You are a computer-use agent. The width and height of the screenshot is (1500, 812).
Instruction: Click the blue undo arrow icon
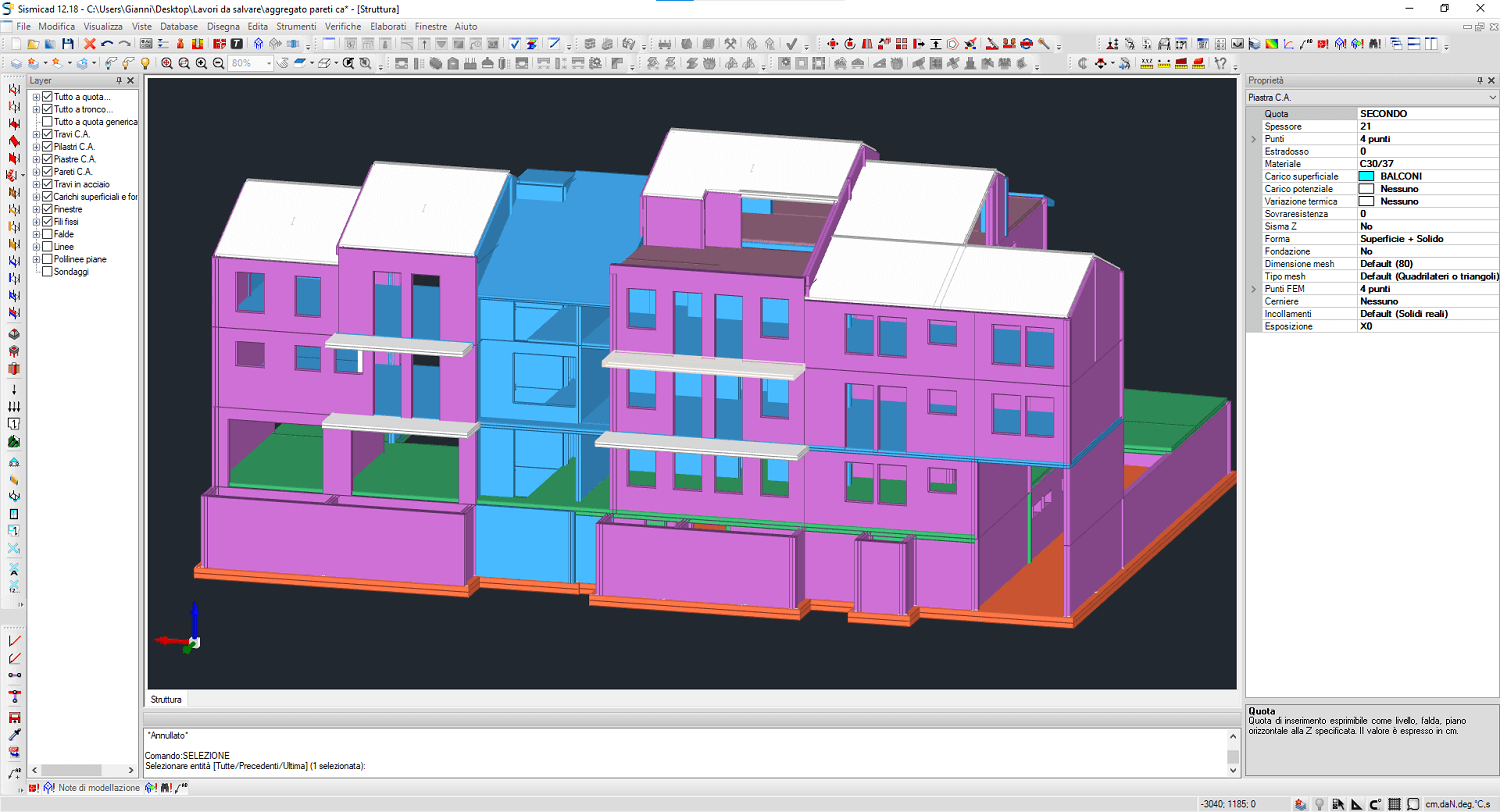pos(107,44)
